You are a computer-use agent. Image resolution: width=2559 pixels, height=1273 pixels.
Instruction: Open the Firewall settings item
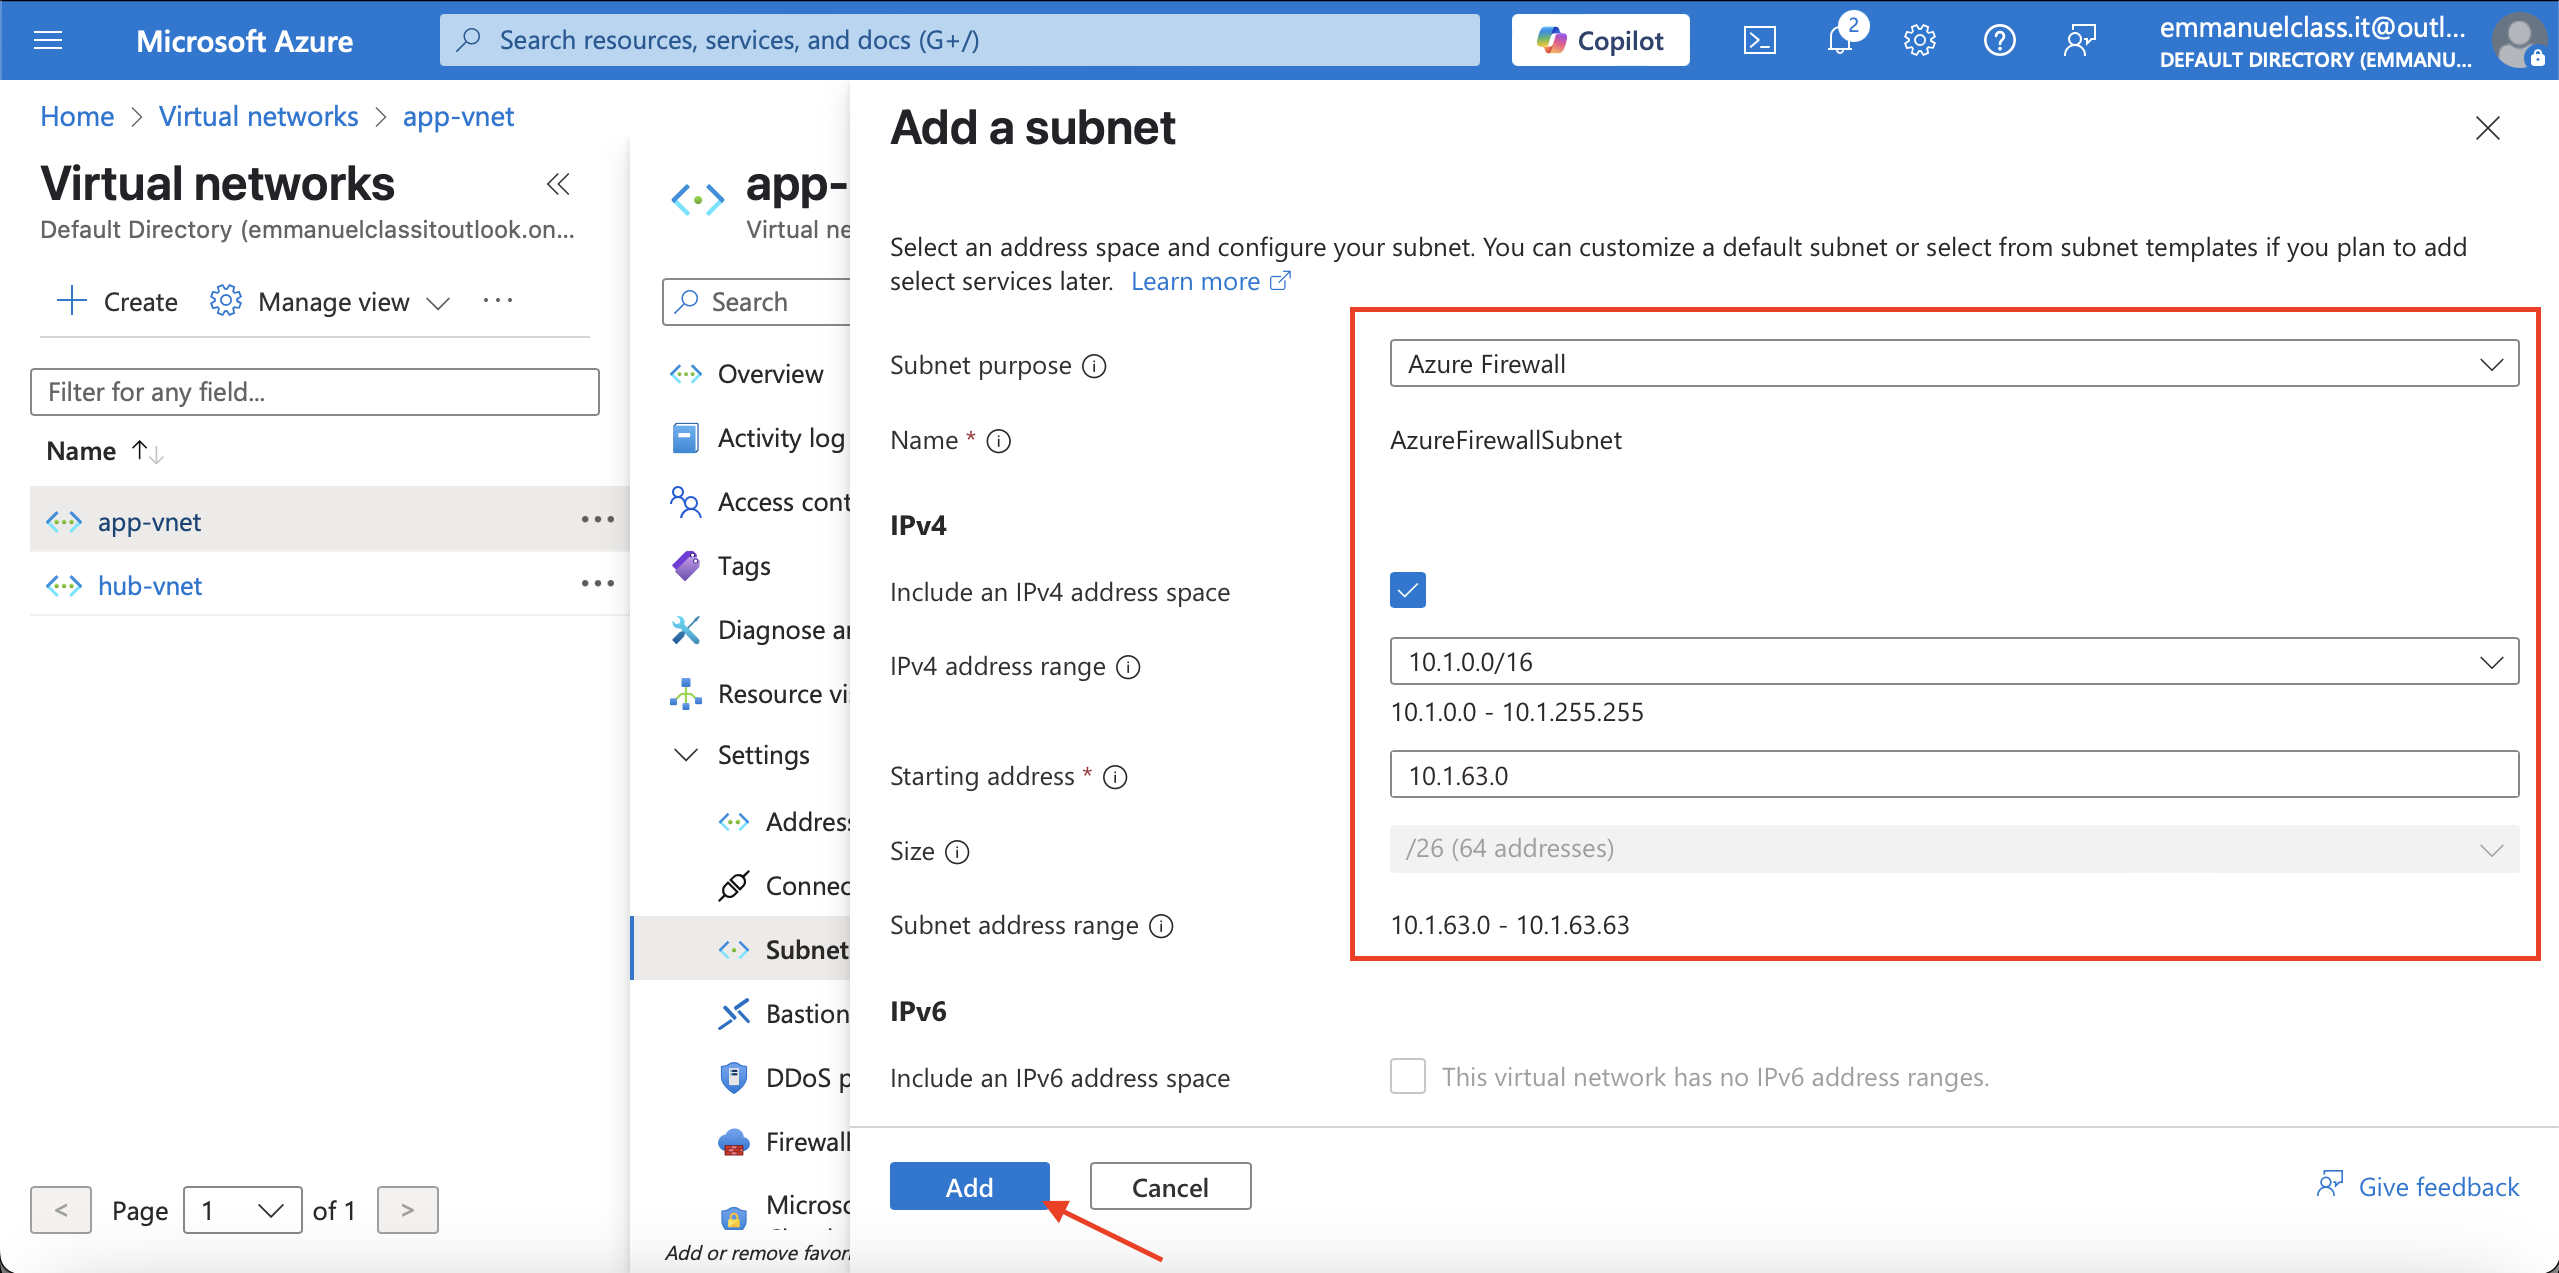pos(784,1142)
